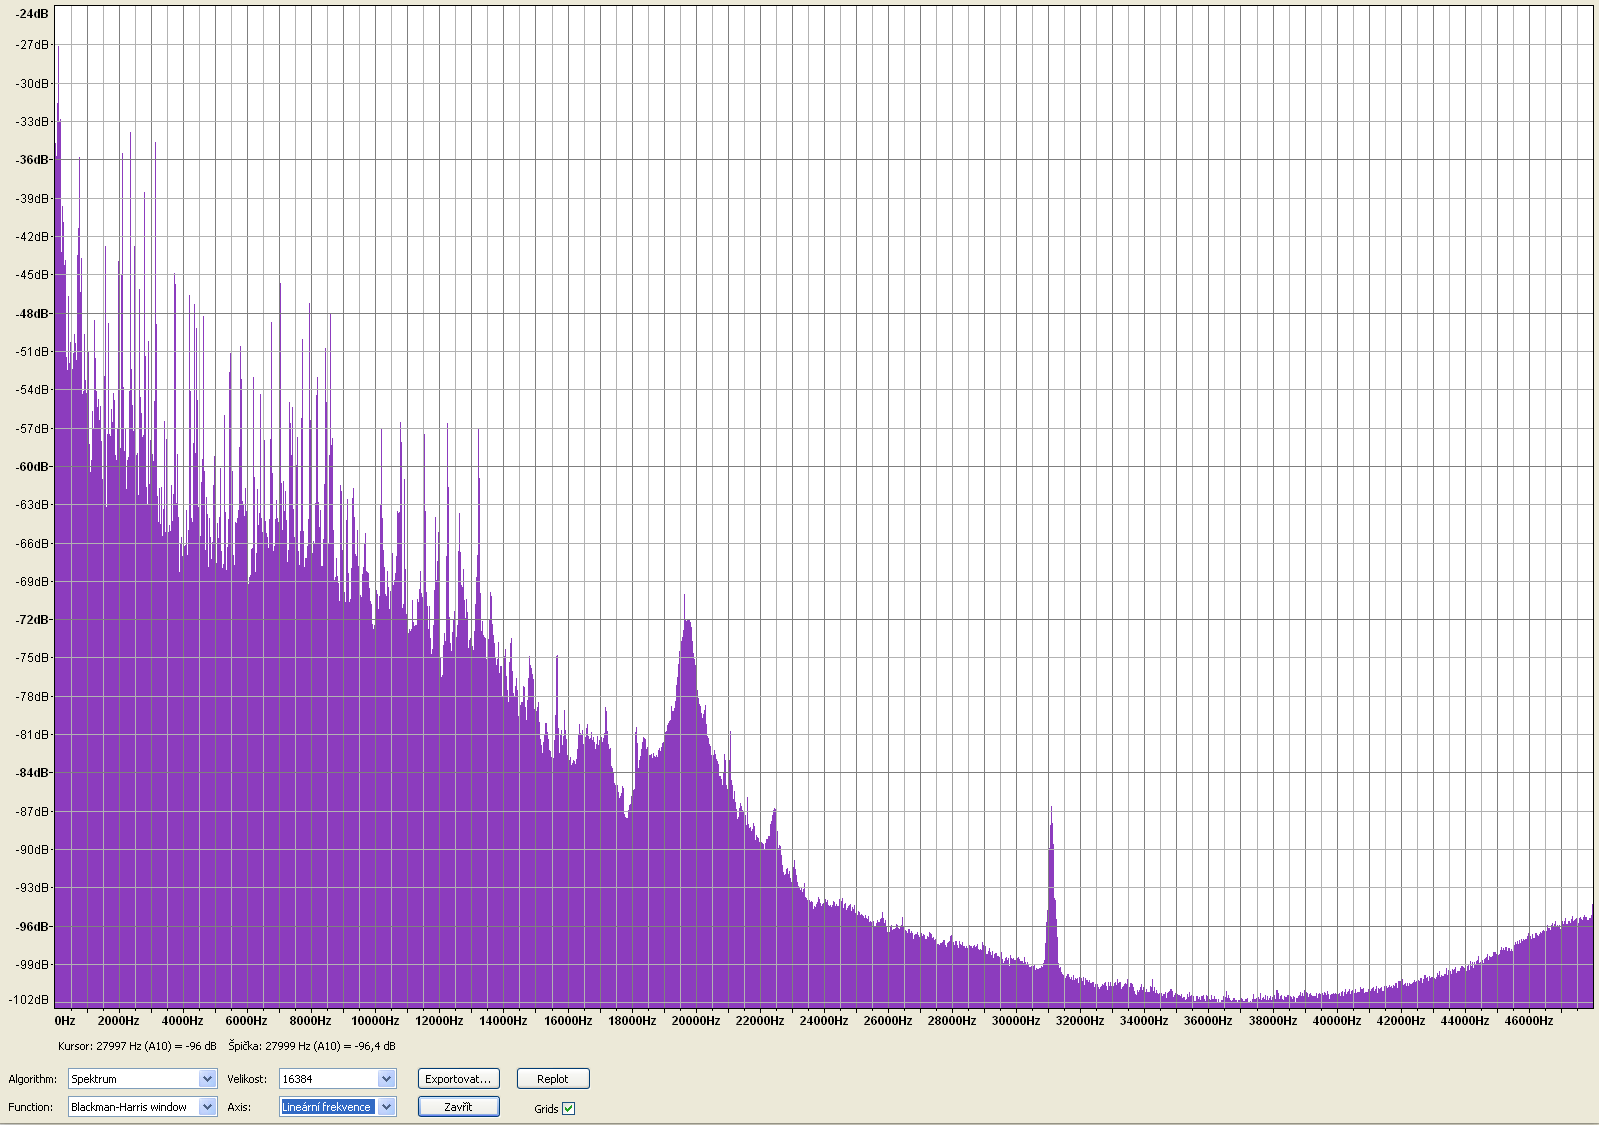The image size is (1600, 1125).
Task: Click the Špička peak readout text
Action: pos(312,1046)
